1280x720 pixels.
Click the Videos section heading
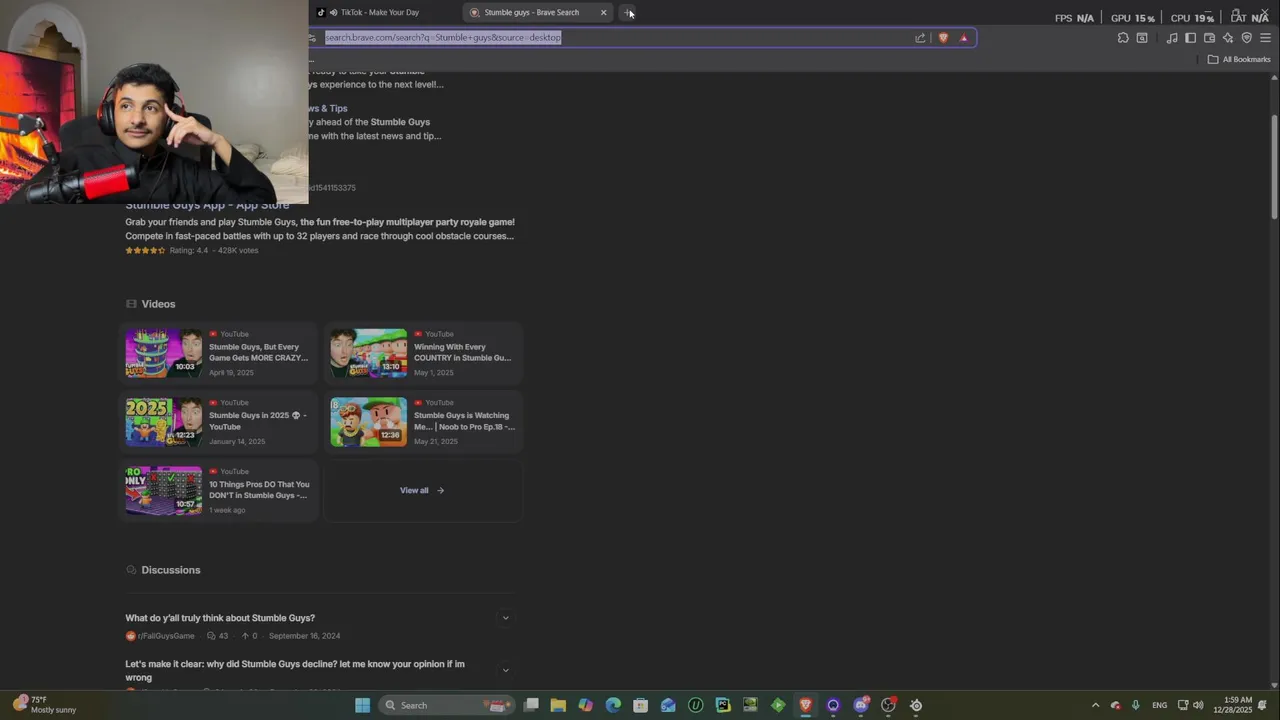click(x=158, y=304)
